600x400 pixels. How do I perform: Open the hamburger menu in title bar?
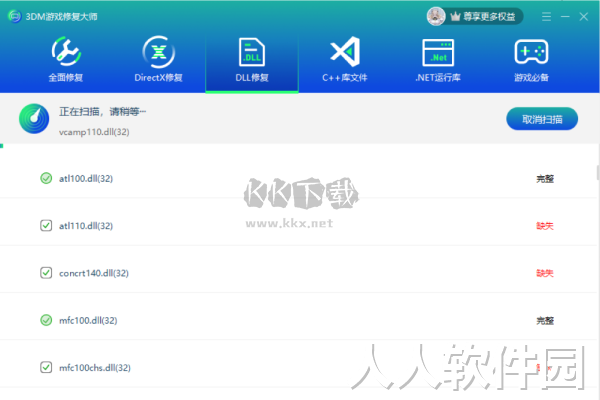point(546,16)
